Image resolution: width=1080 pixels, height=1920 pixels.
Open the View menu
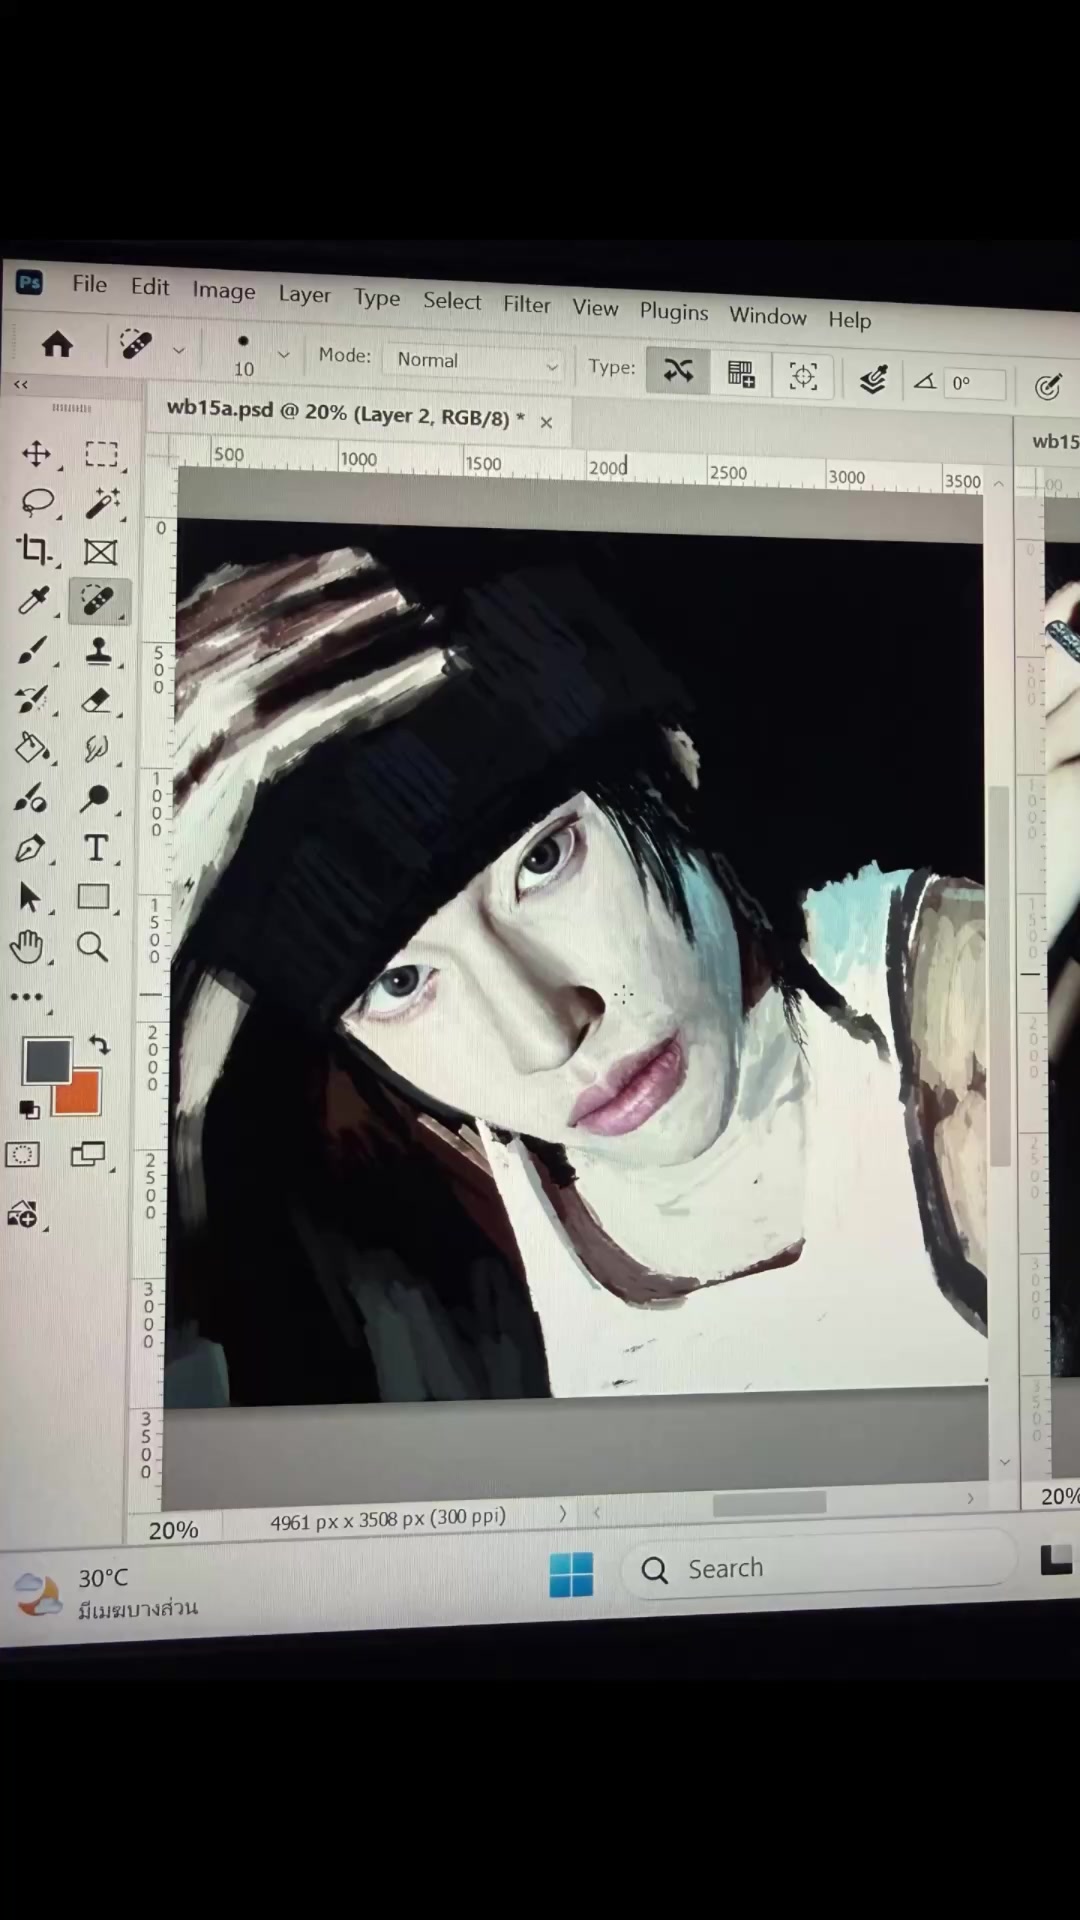pos(595,308)
